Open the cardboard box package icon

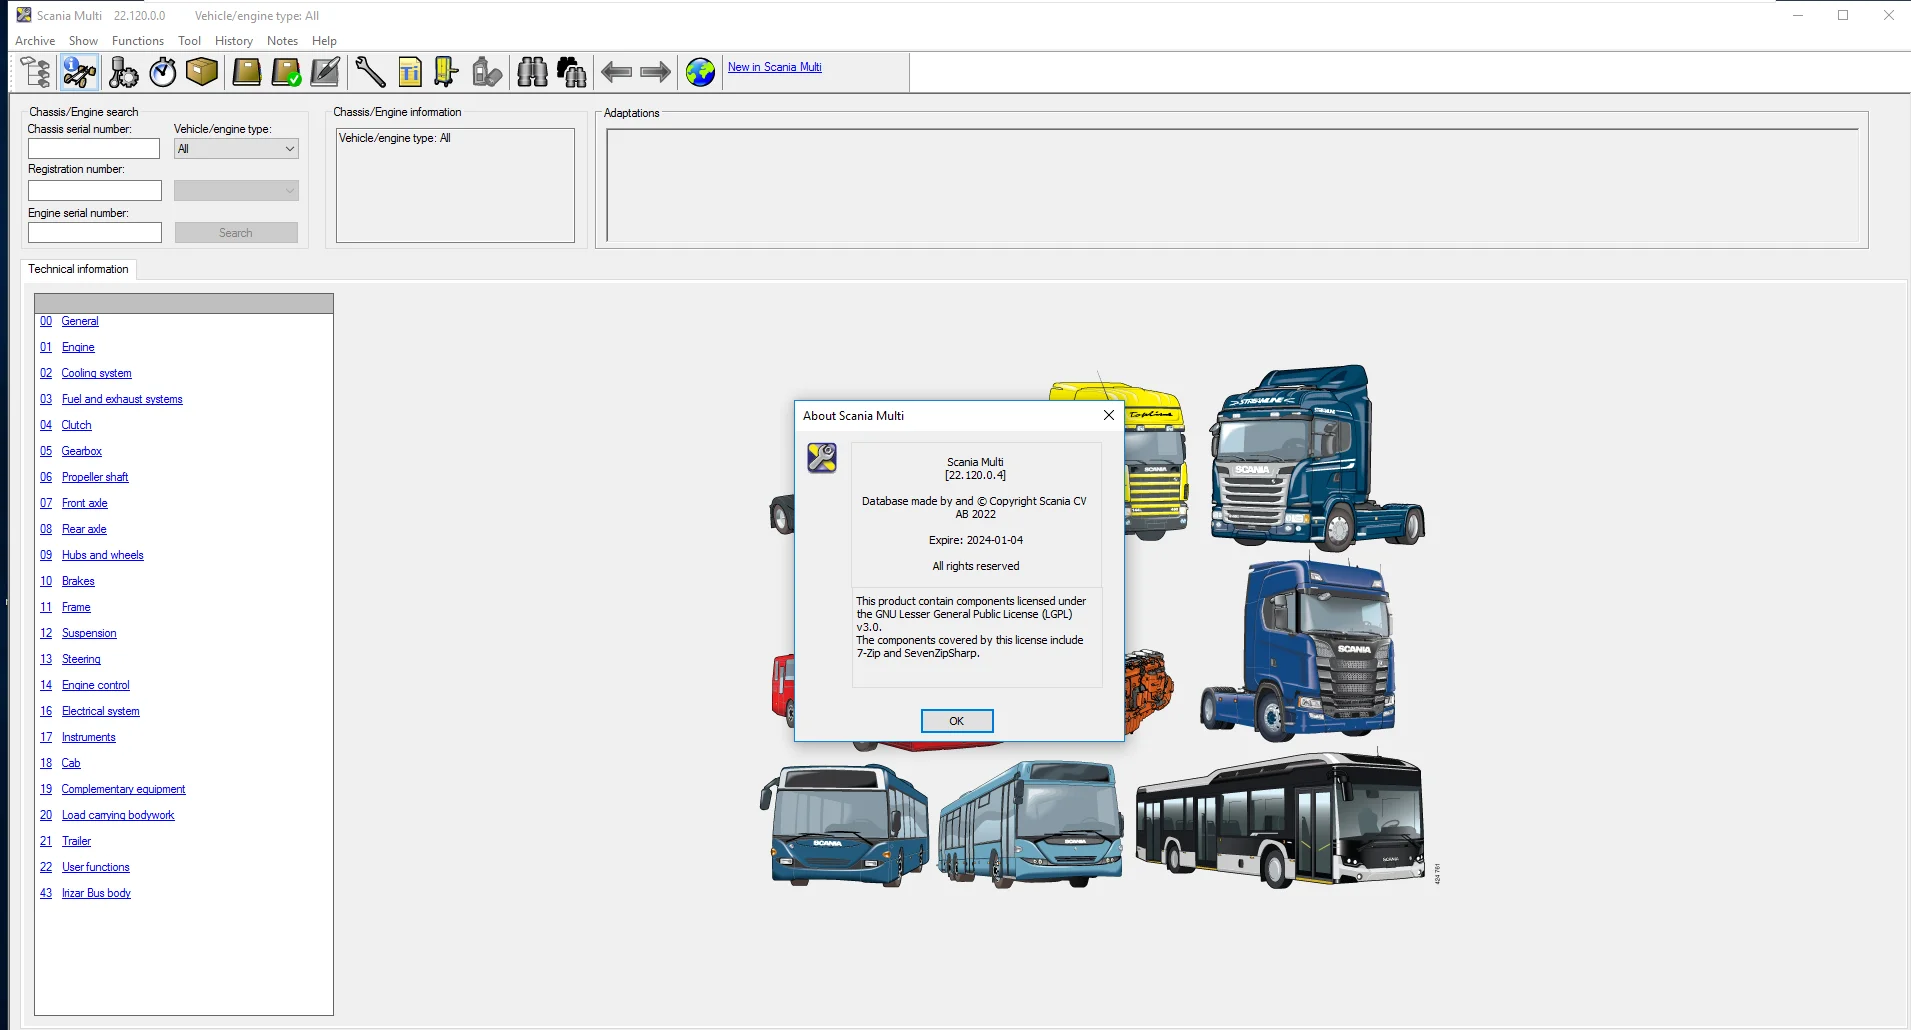(x=202, y=72)
